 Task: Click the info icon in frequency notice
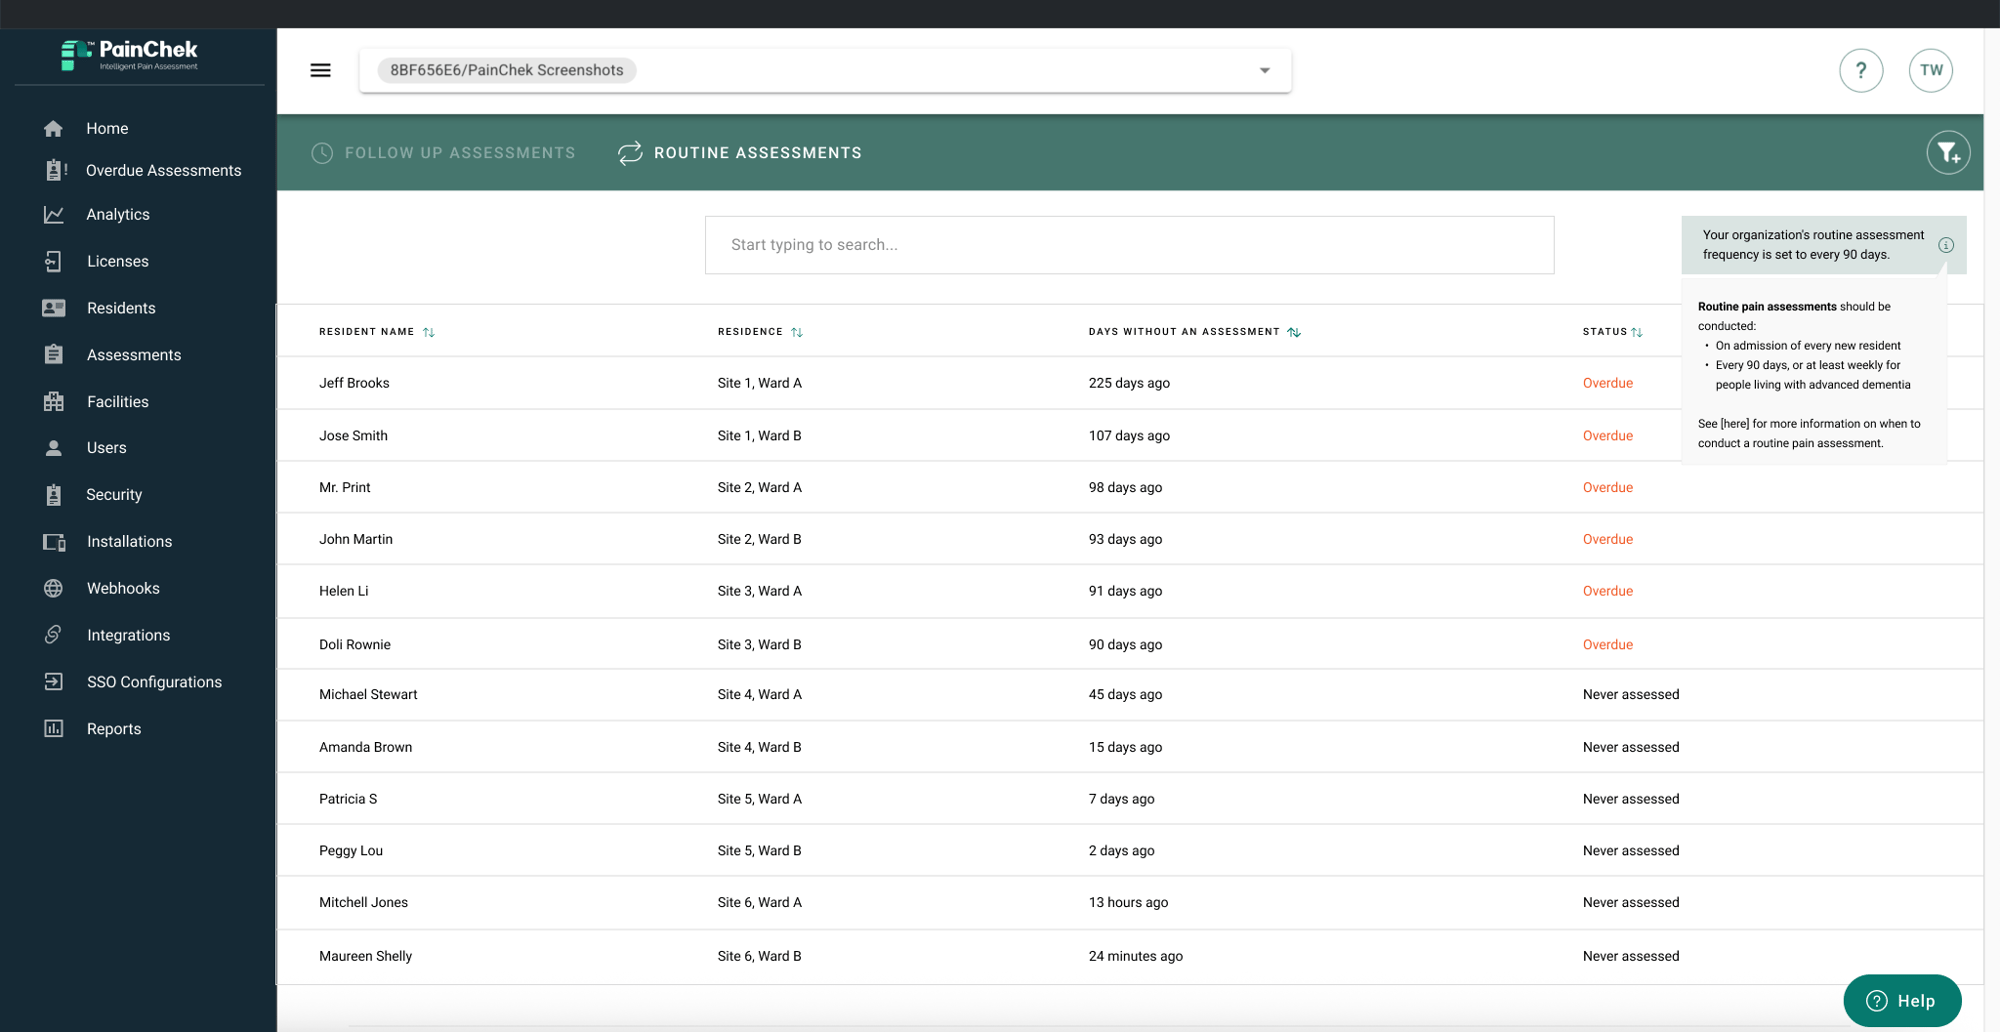pos(1946,245)
